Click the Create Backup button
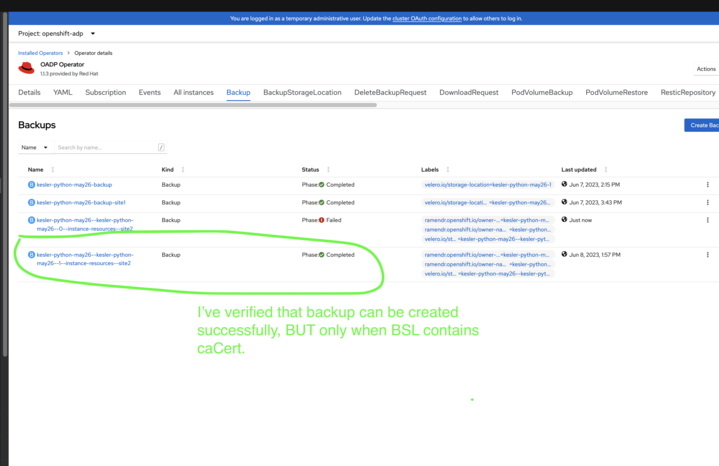 pyautogui.click(x=702, y=125)
